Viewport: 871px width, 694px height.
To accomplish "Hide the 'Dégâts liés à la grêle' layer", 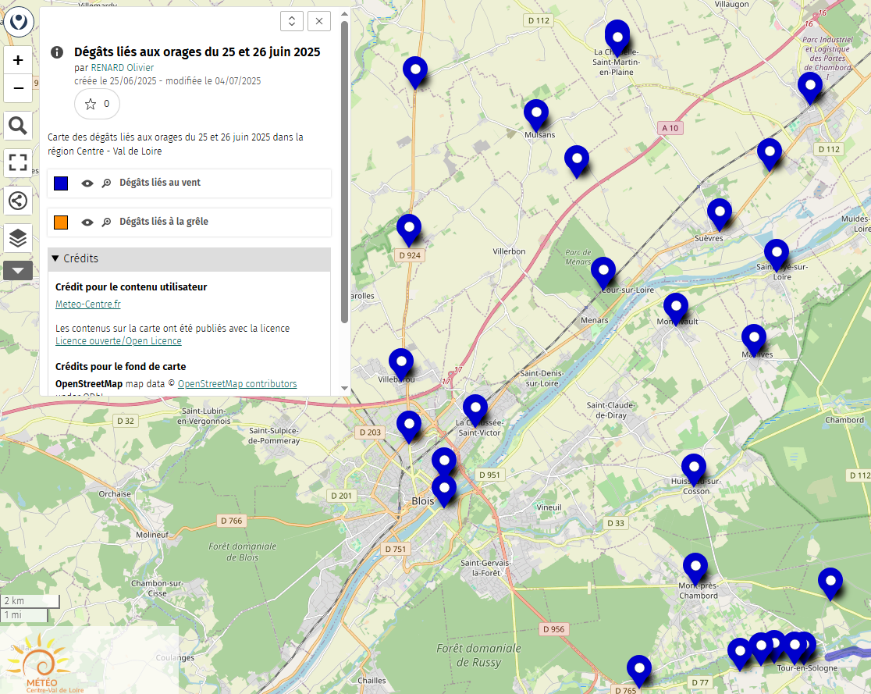I will 87,222.
